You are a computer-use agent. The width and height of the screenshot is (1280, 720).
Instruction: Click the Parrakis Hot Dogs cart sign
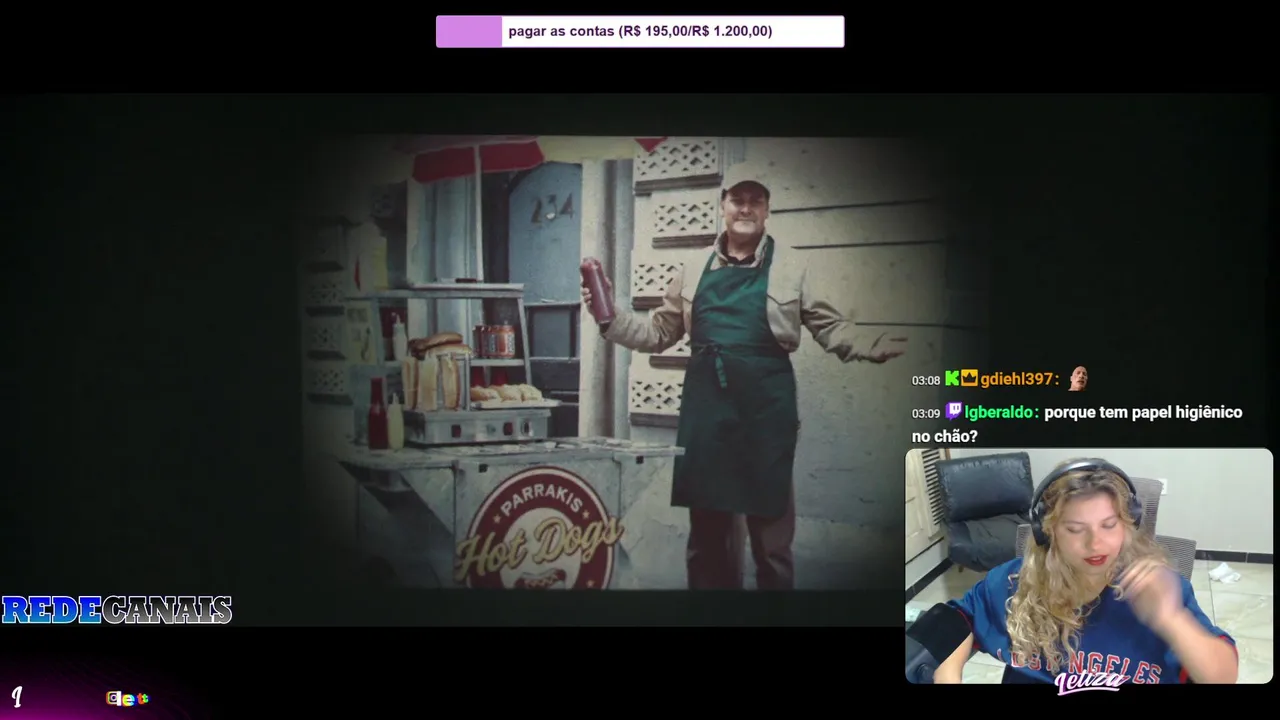[x=541, y=529]
